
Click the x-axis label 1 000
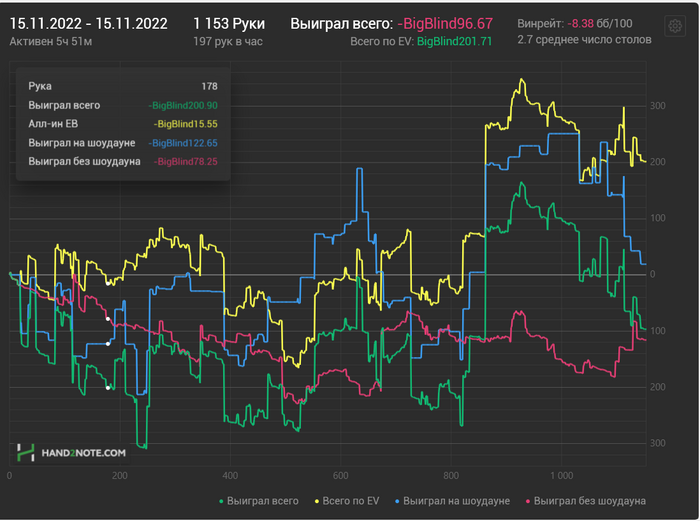562,475
